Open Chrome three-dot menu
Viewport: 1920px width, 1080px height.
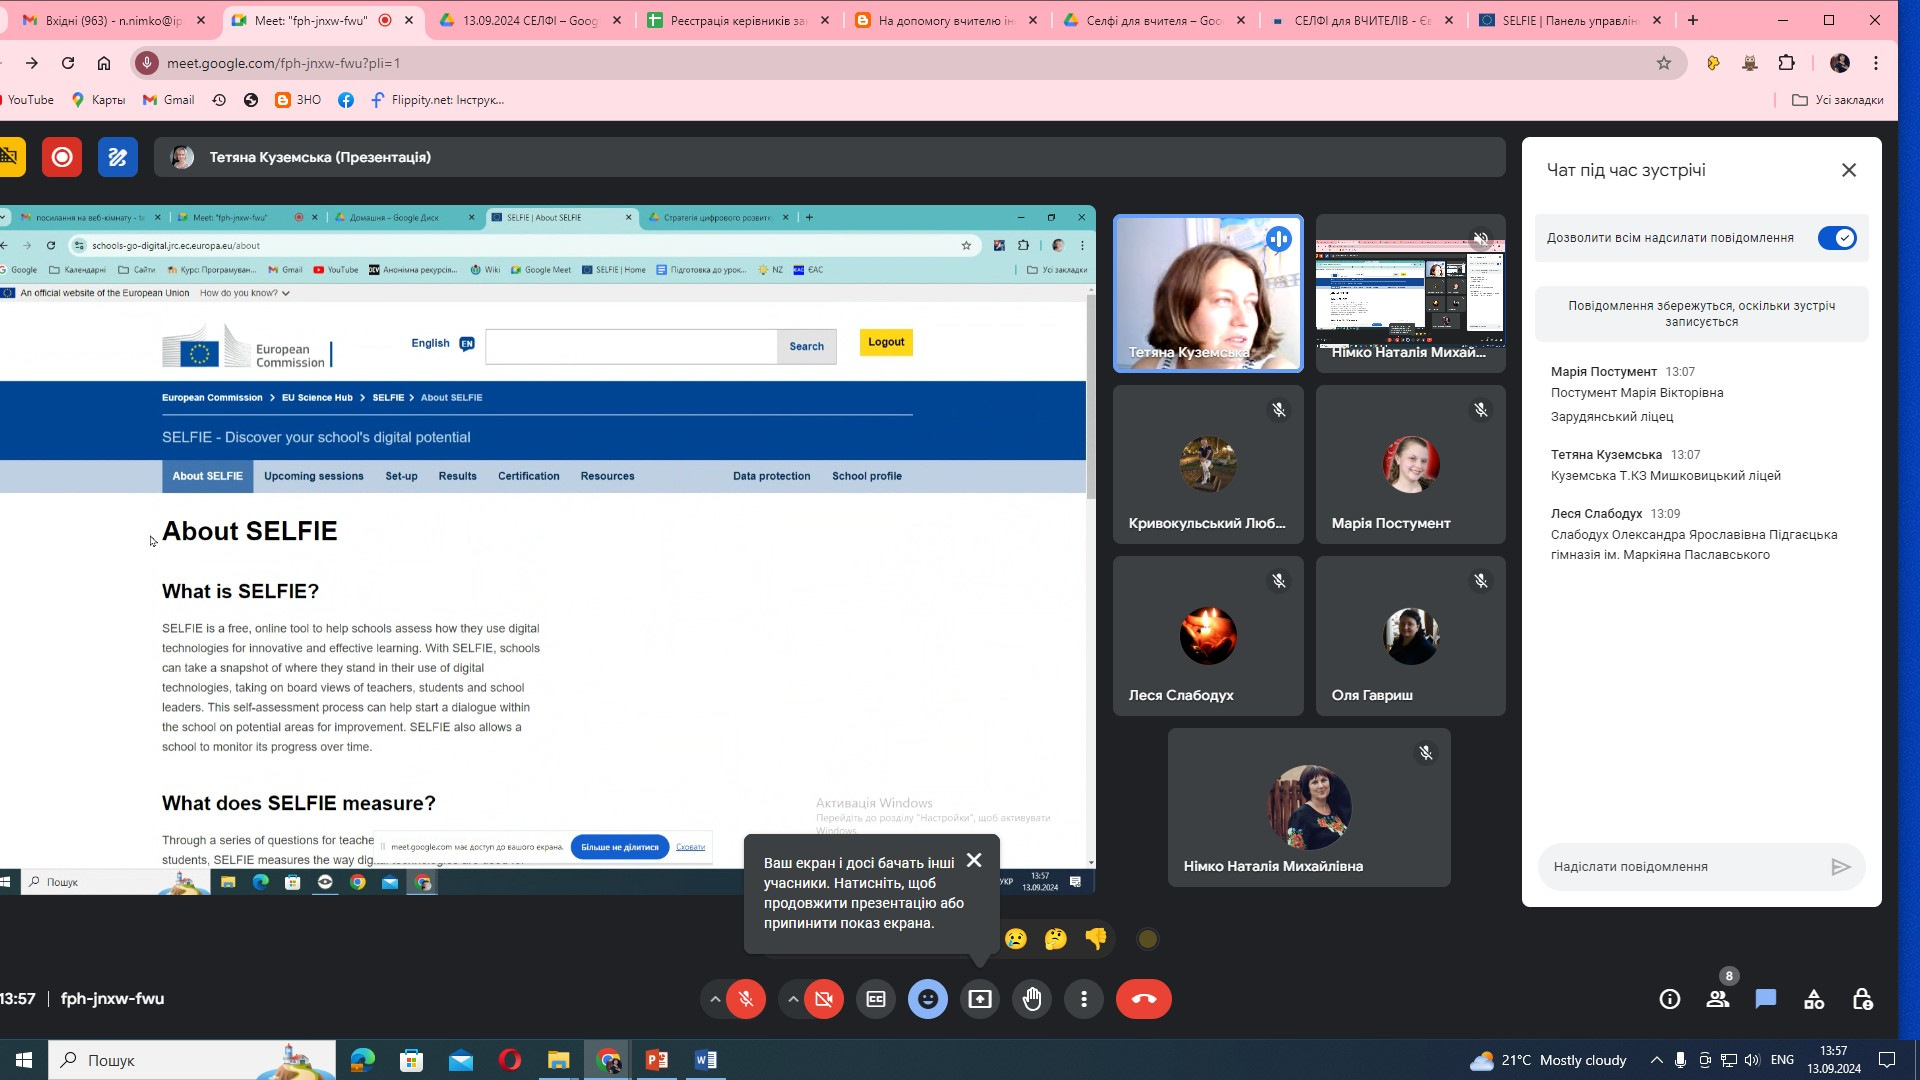tap(1876, 63)
